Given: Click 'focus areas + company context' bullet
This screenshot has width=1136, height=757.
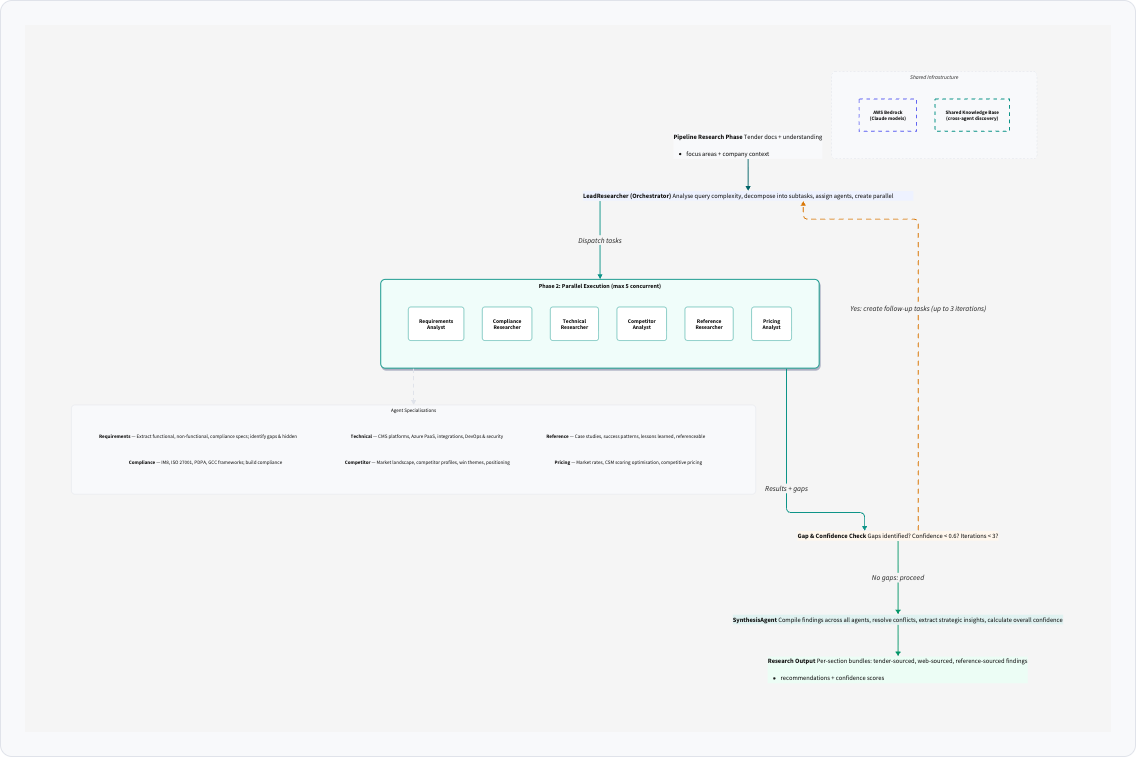Looking at the screenshot, I should [x=727, y=154].
